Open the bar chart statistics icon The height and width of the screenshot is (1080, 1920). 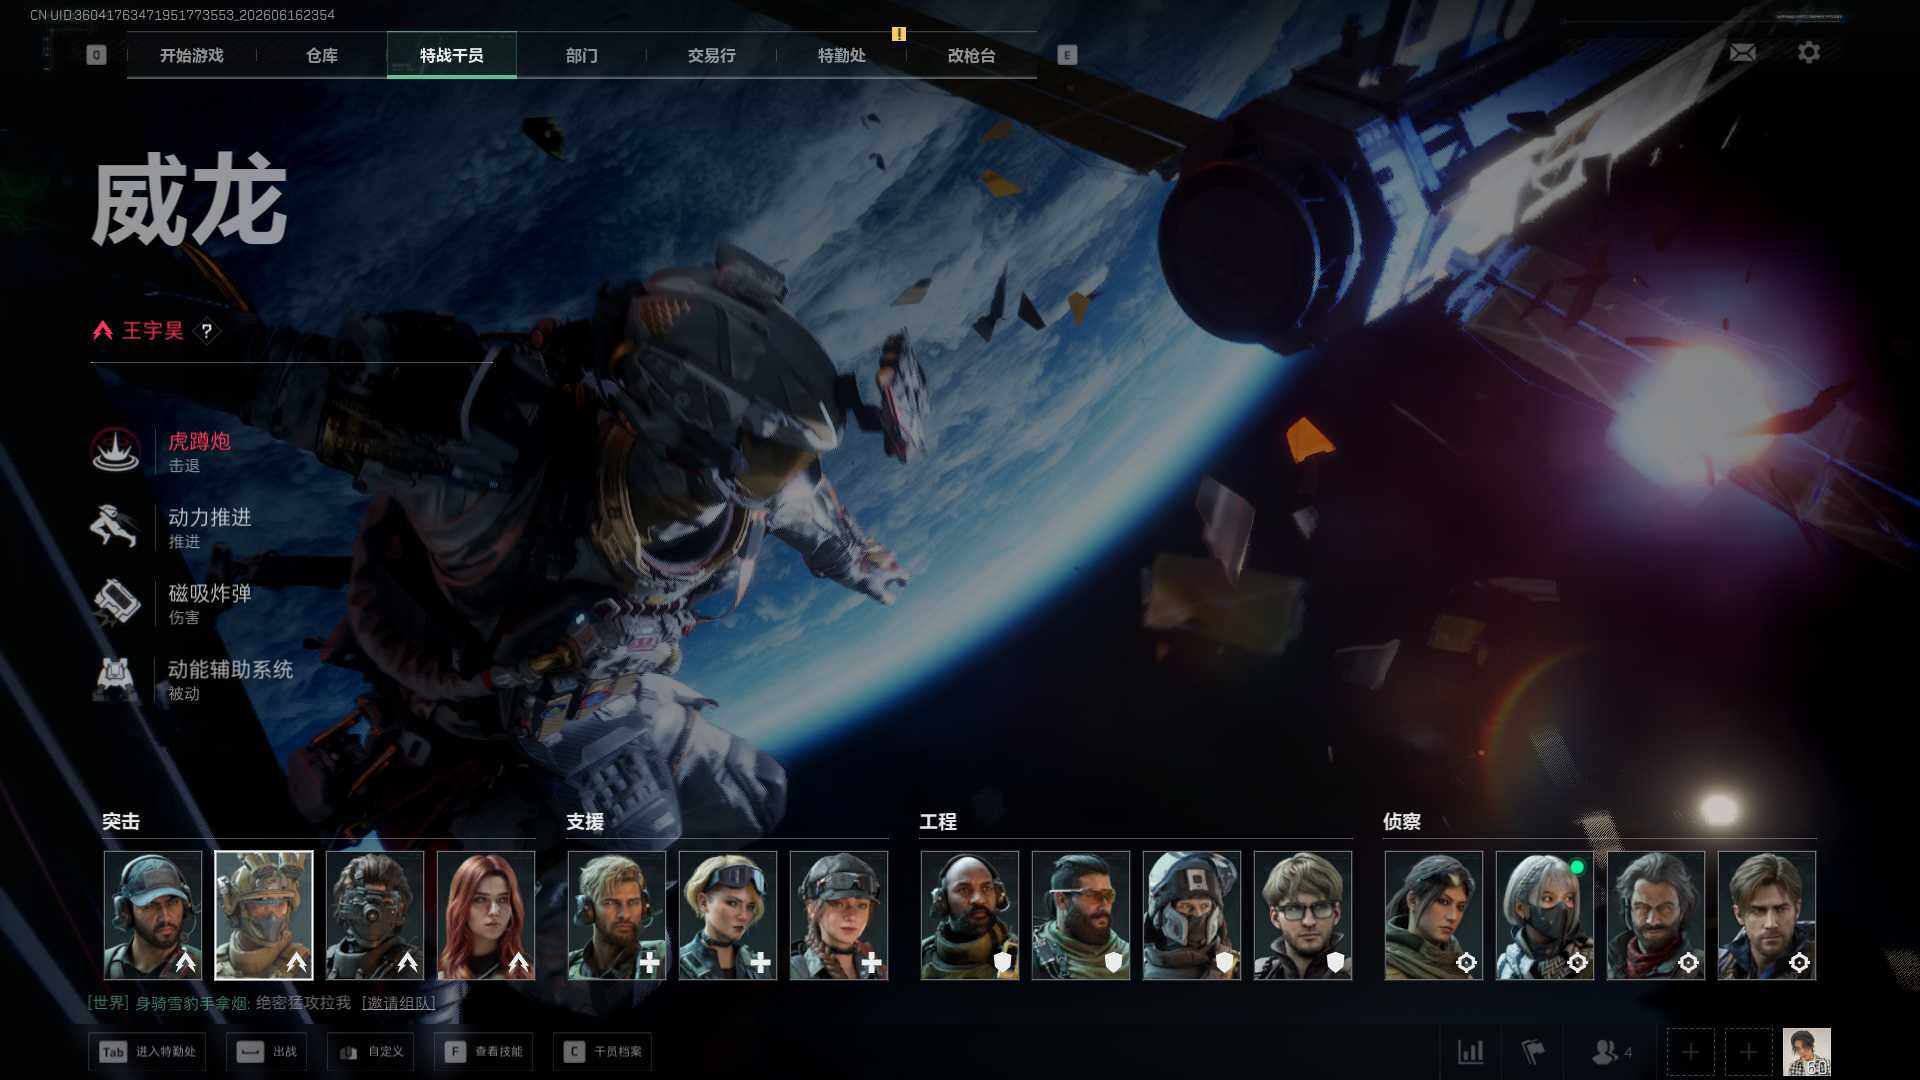point(1470,1052)
